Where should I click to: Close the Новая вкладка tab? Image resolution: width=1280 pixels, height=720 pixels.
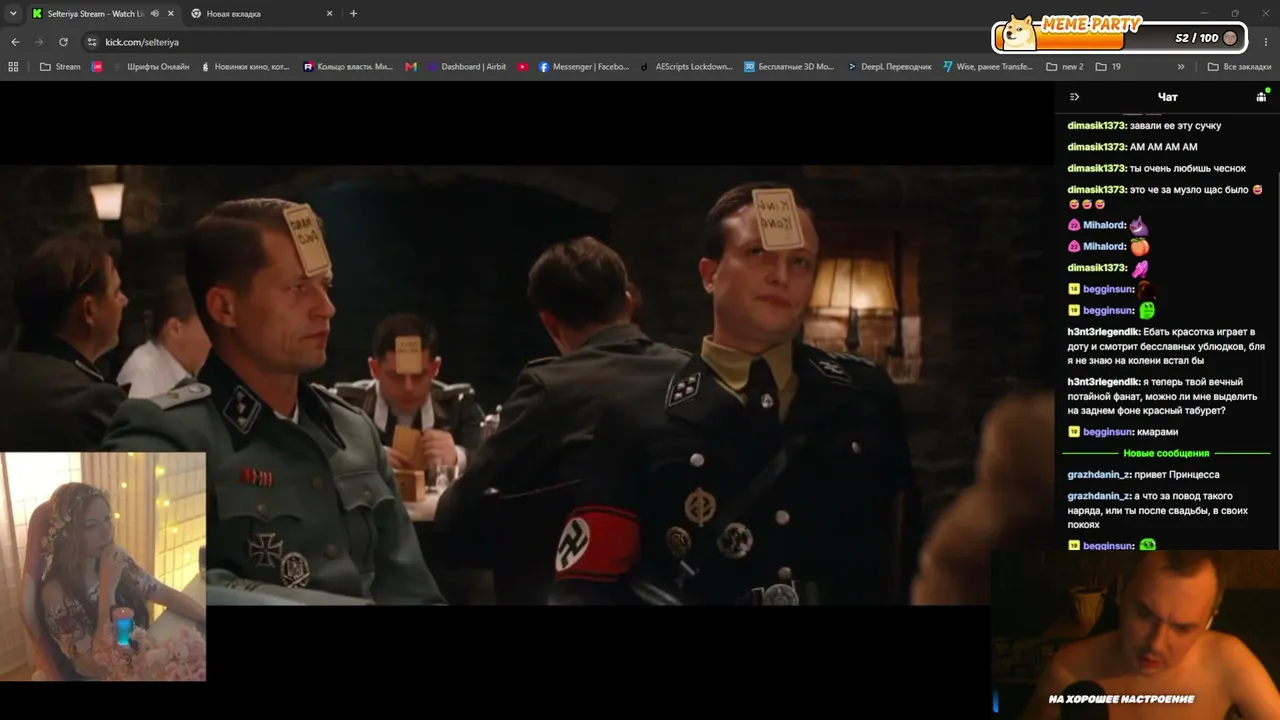(x=330, y=14)
